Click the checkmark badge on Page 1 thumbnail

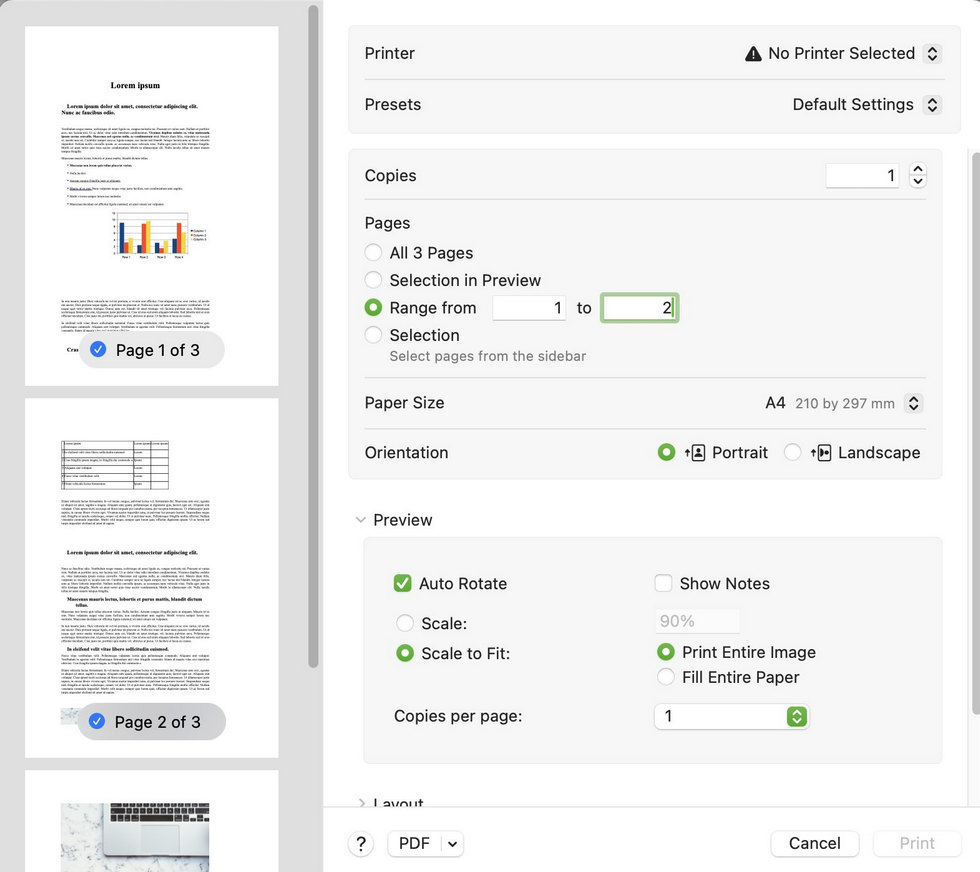(x=98, y=350)
